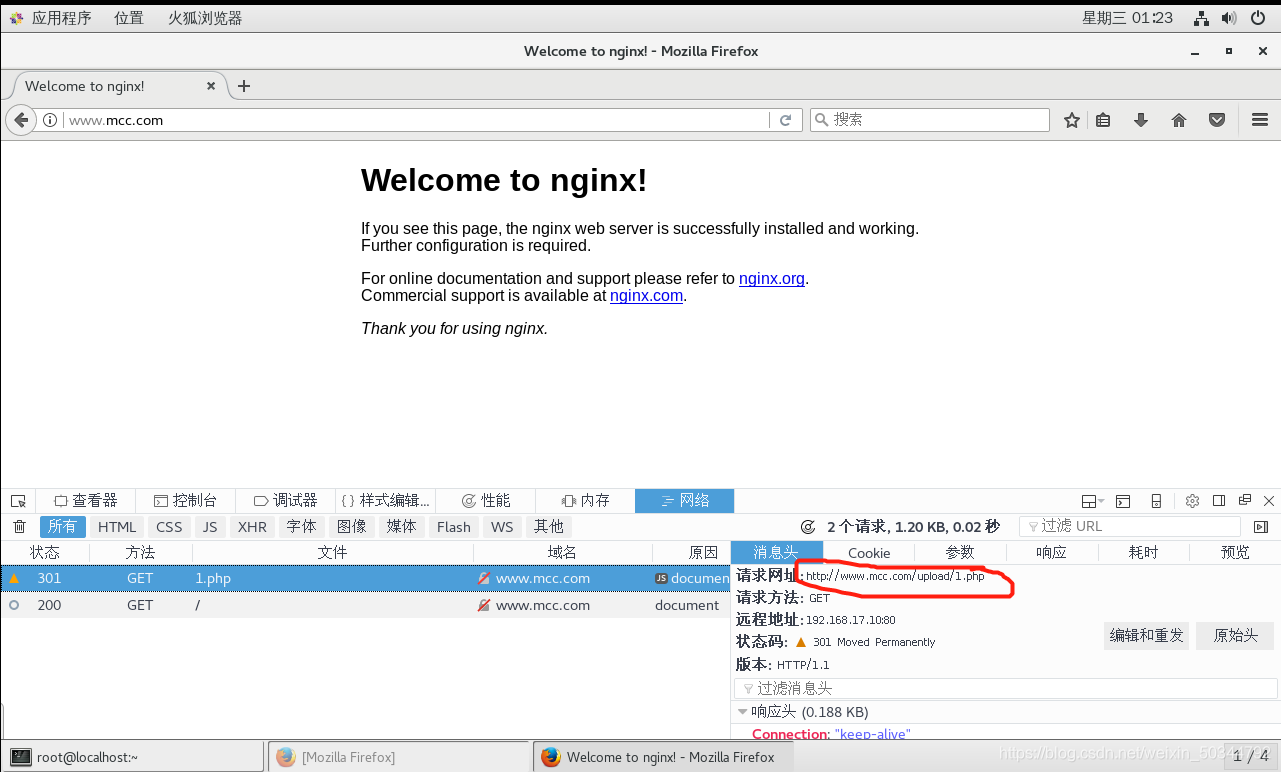
Task: Switch to the 内存 devtools tab
Action: [x=586, y=501]
